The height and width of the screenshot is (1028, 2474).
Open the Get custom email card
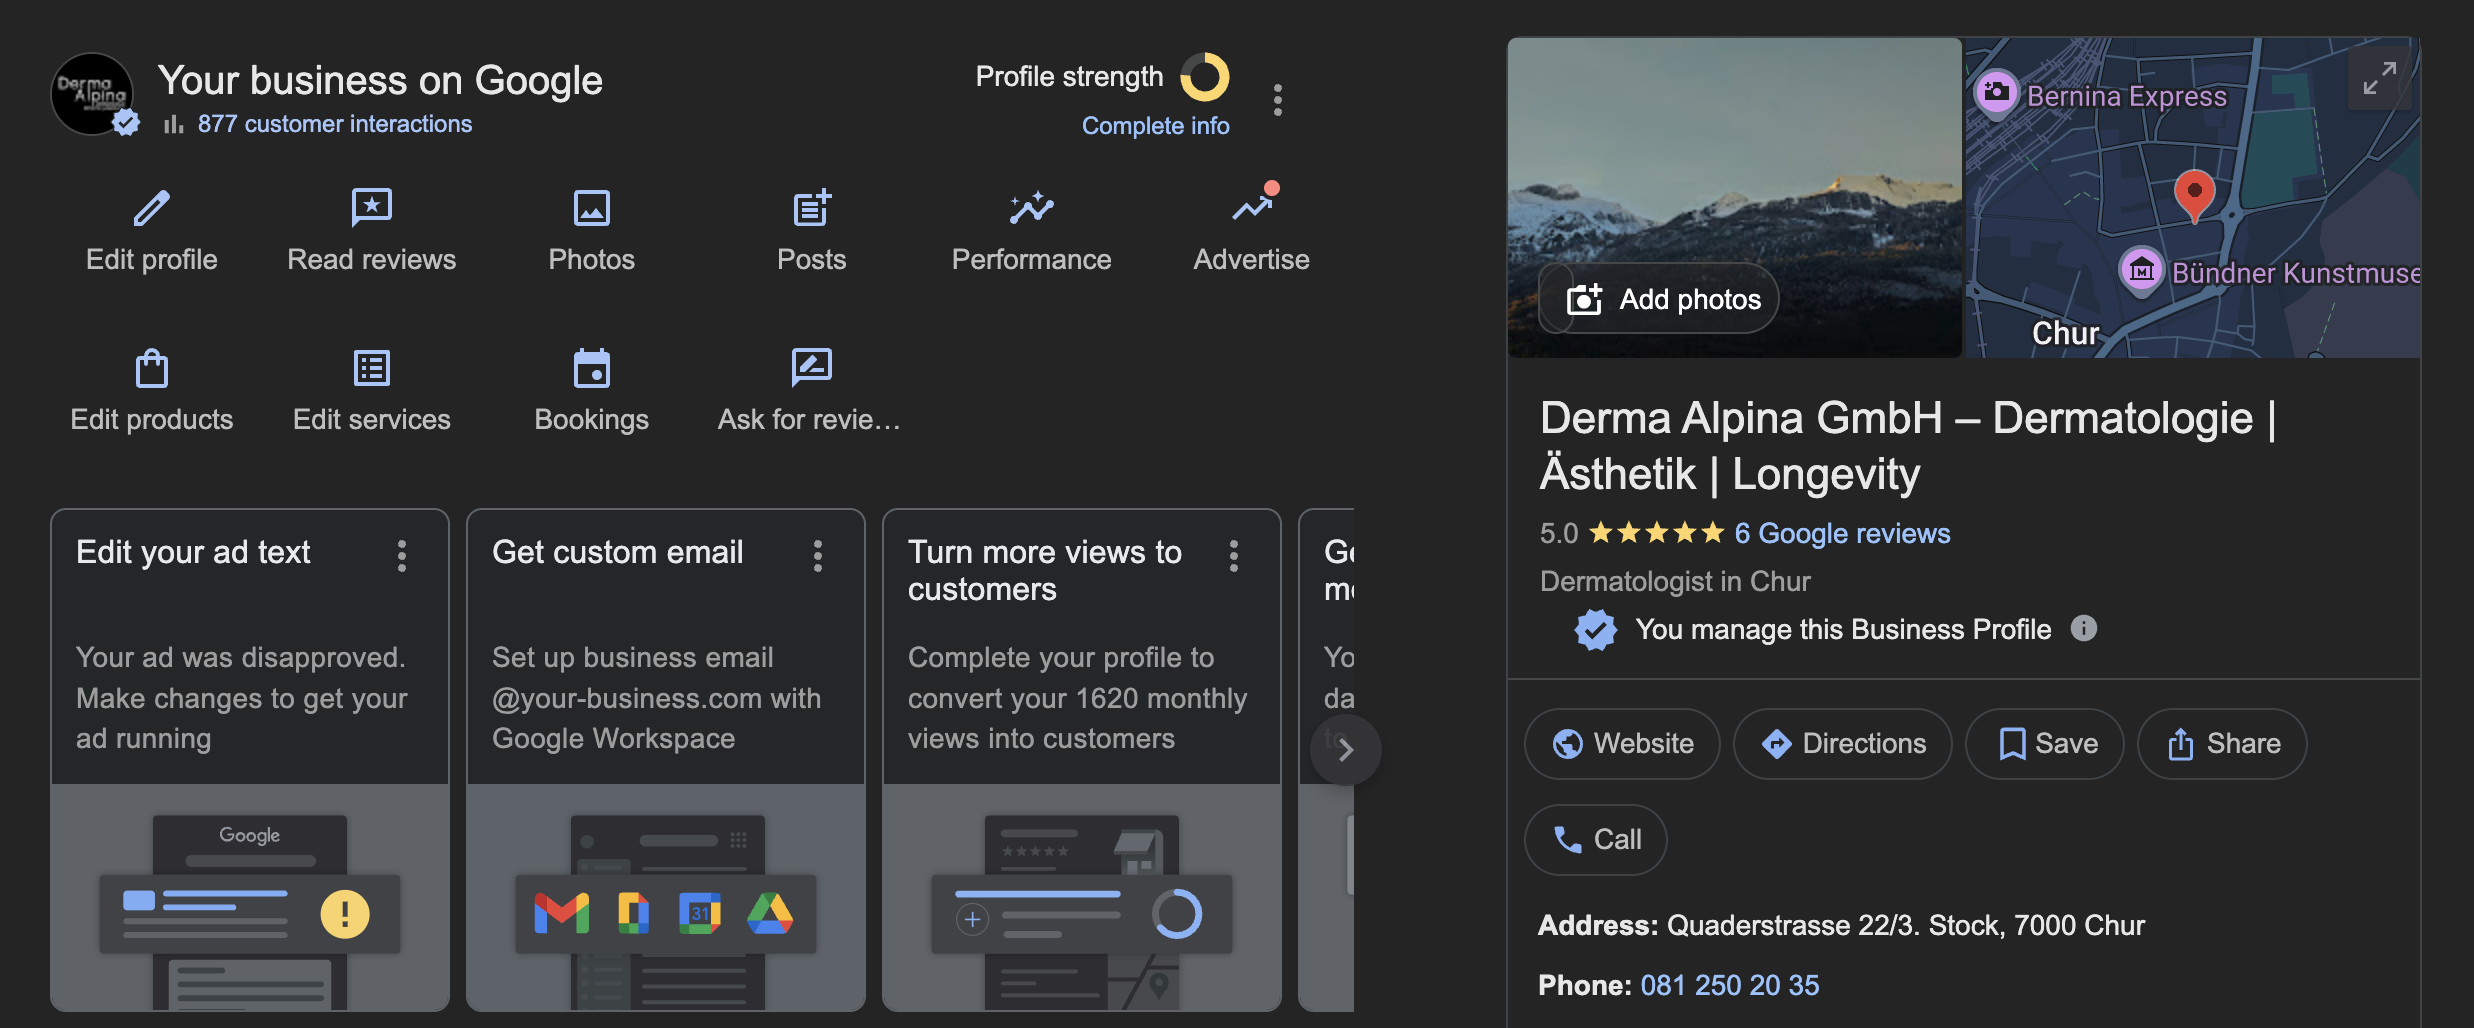[x=666, y=760]
